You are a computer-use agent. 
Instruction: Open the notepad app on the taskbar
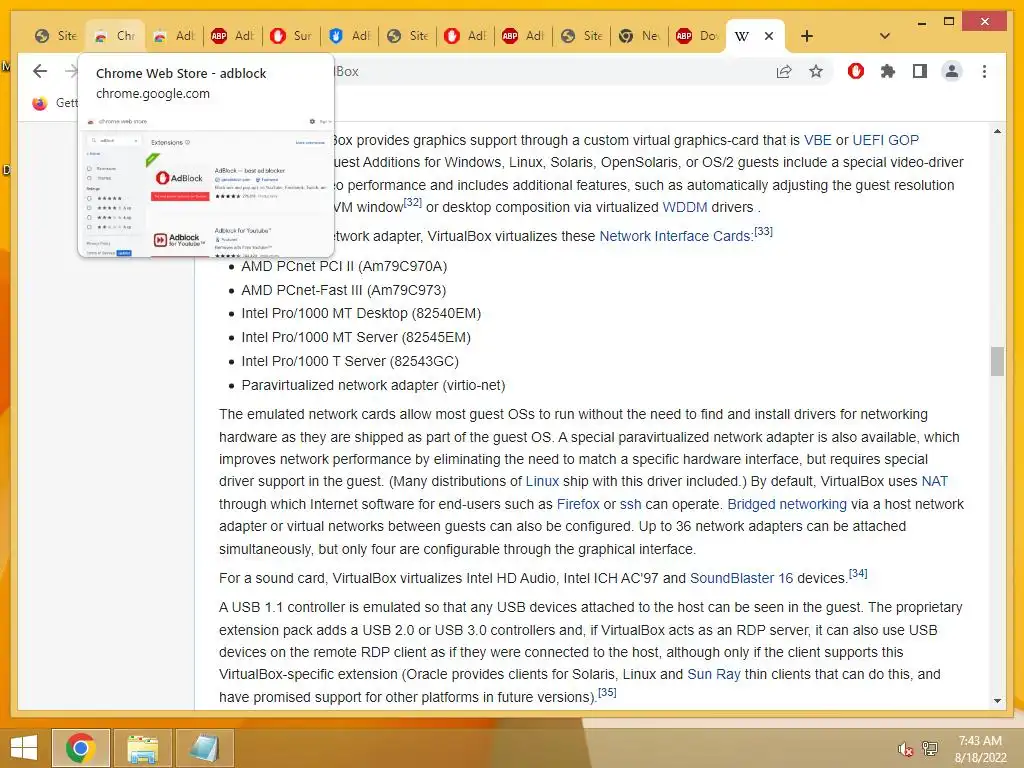pyautogui.click(x=204, y=748)
